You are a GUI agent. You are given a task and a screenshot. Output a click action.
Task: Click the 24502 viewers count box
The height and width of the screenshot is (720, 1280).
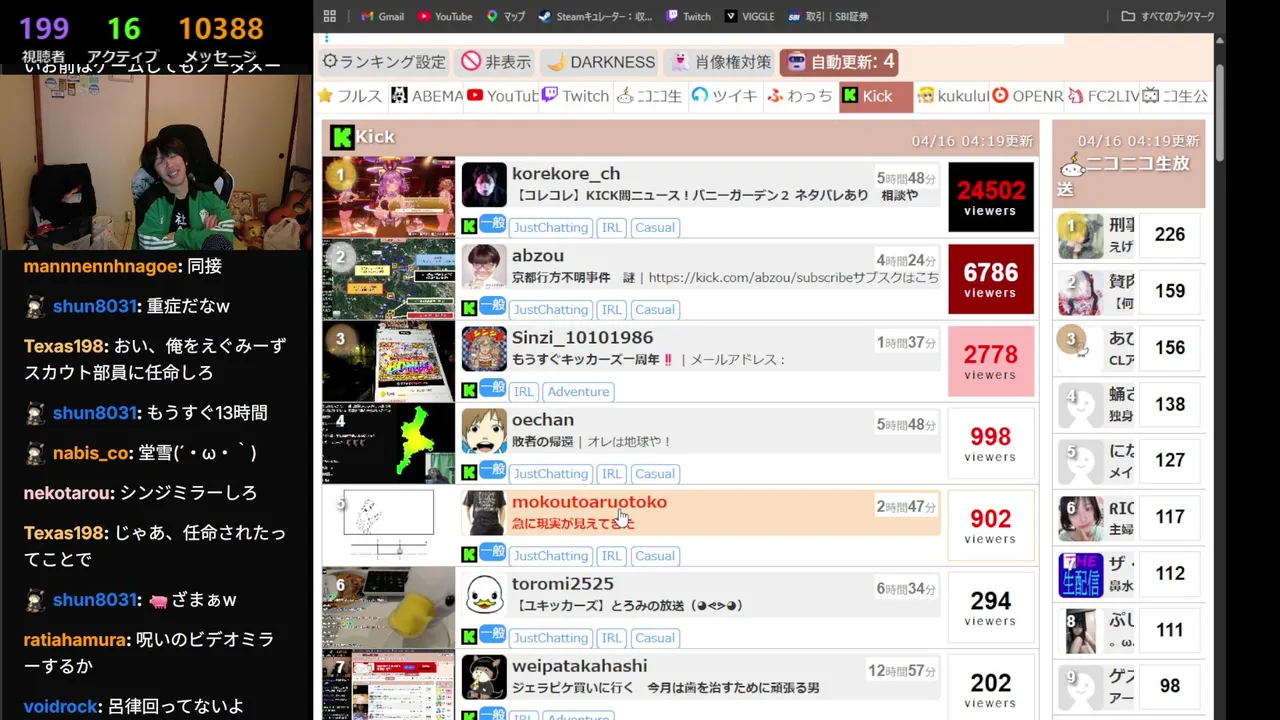991,197
